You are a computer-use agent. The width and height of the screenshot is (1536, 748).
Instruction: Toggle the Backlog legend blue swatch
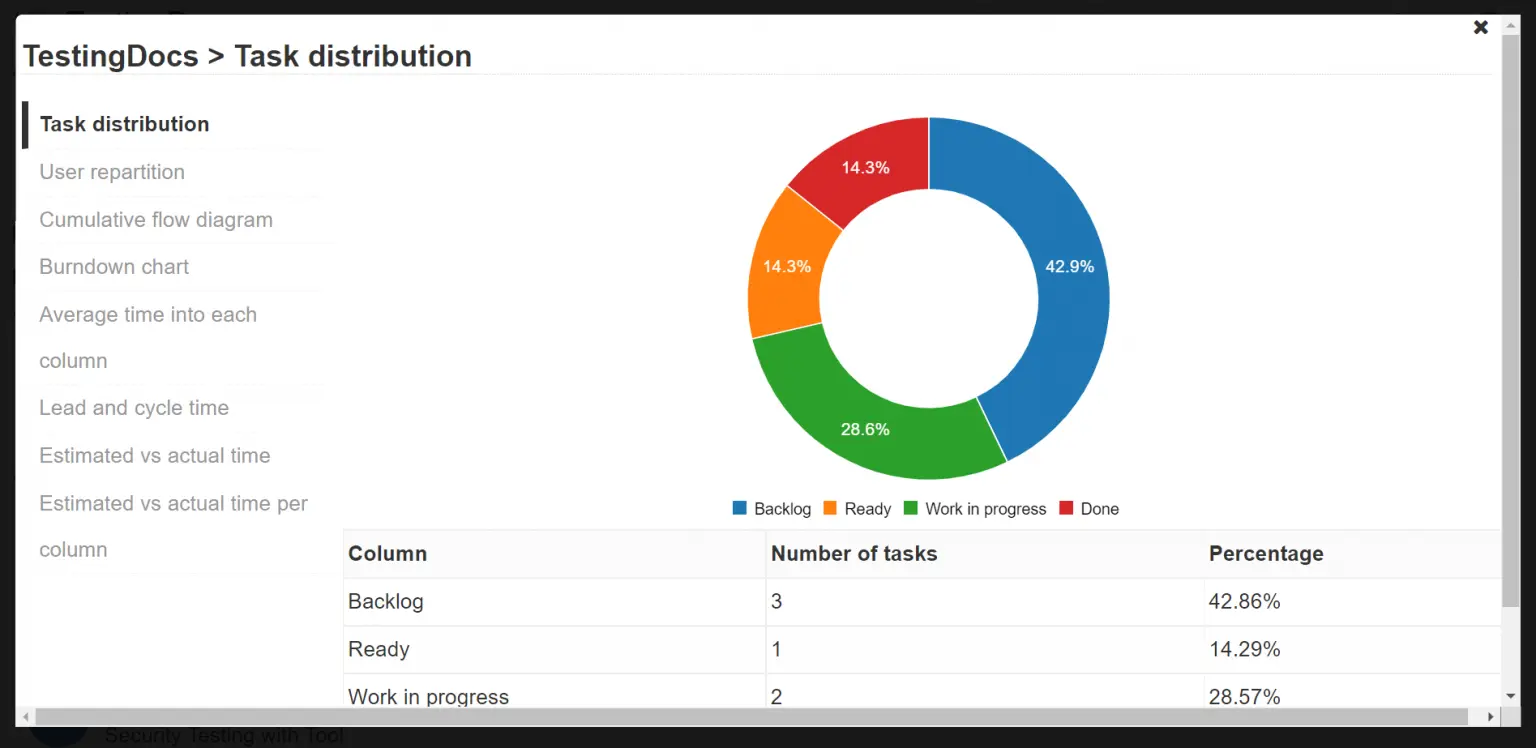[740, 508]
